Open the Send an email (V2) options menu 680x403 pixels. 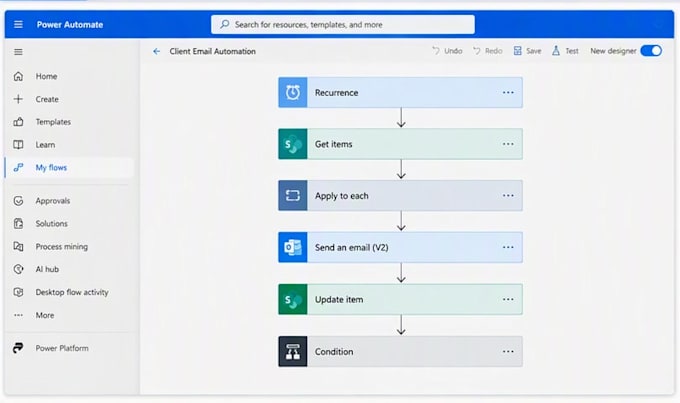[x=508, y=247]
